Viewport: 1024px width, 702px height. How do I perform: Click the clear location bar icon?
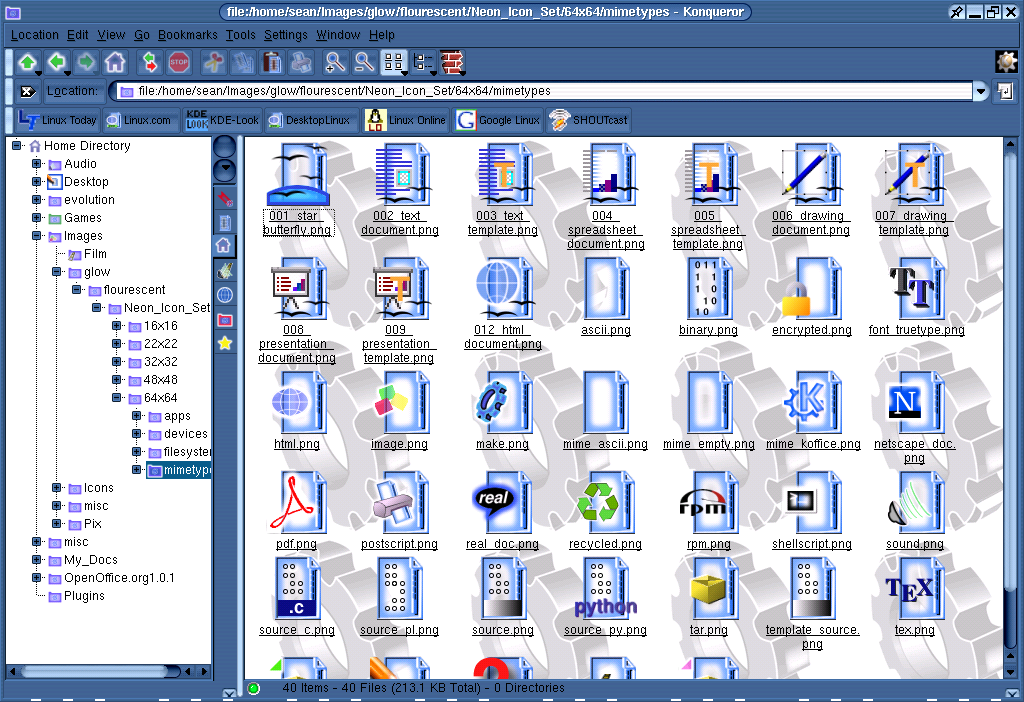(27, 91)
